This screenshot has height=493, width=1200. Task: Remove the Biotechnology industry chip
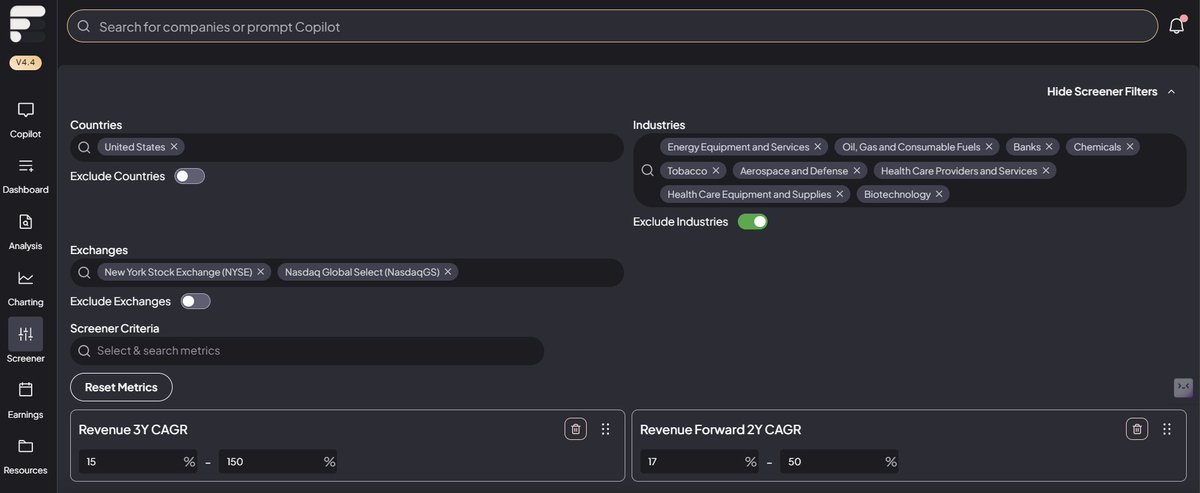tap(939, 194)
